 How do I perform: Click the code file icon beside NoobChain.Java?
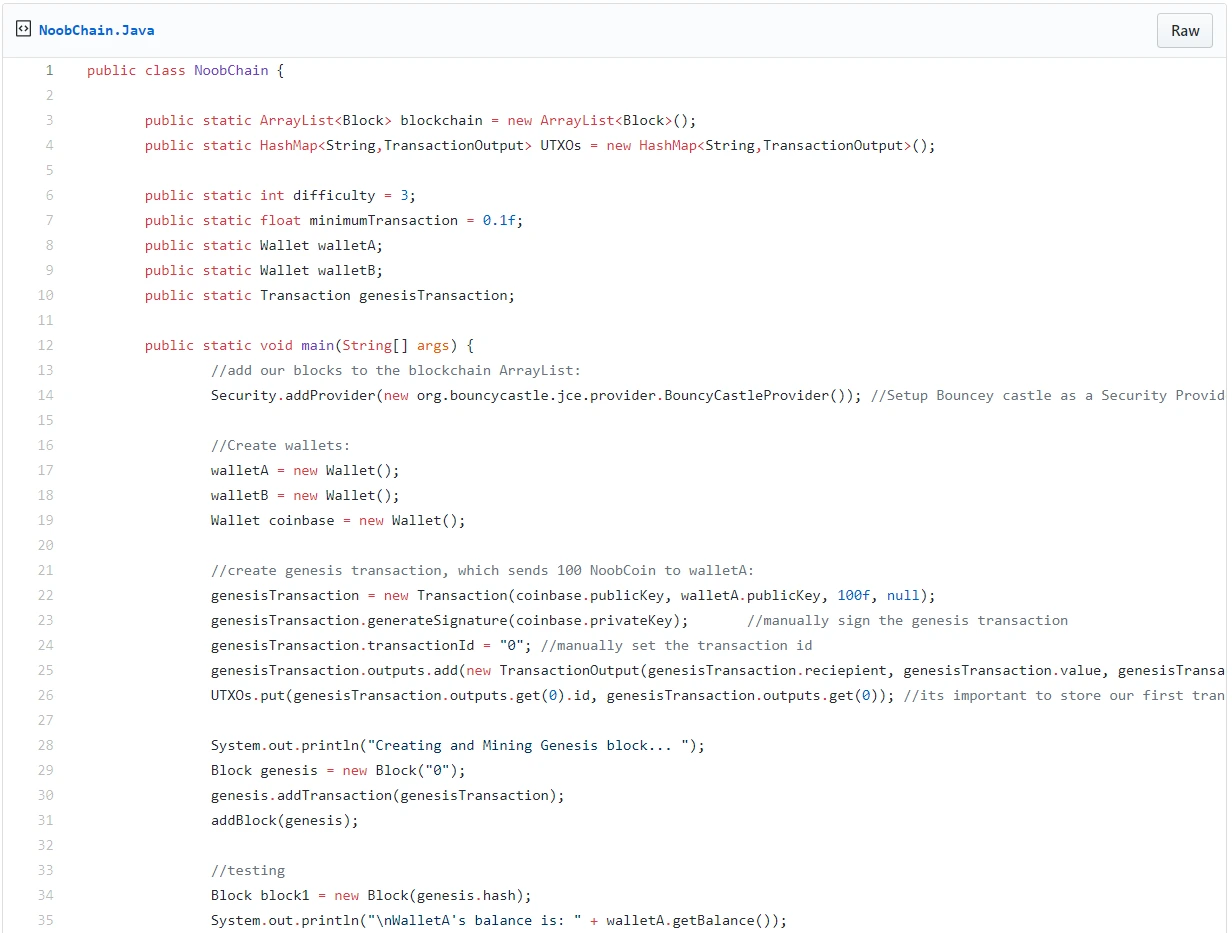coord(24,30)
